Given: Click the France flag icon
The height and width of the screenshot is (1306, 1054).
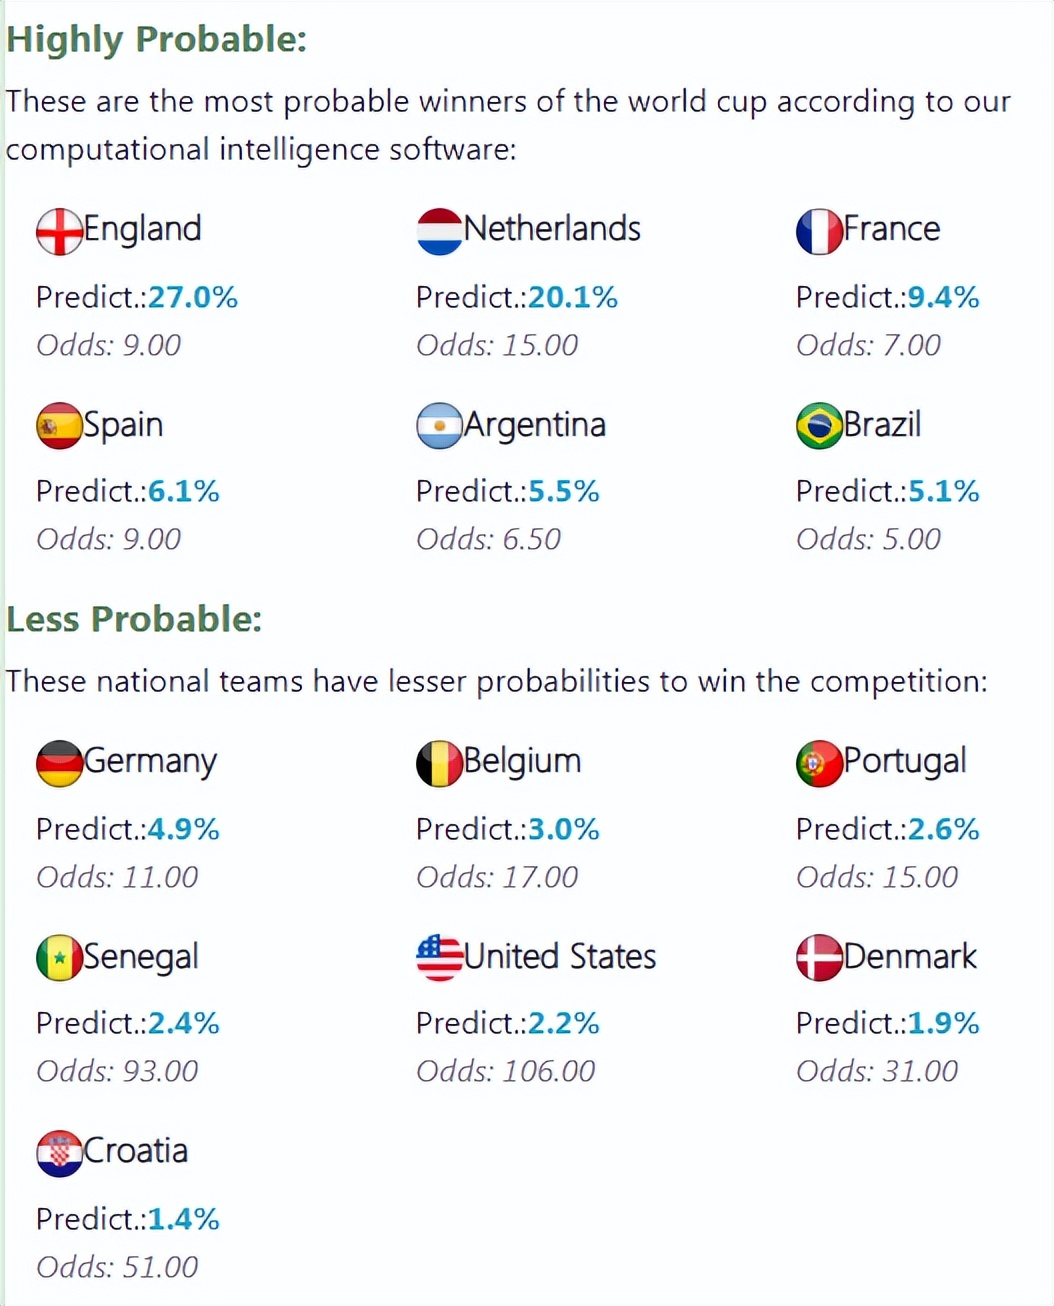Looking at the screenshot, I should pyautogui.click(x=819, y=232).
